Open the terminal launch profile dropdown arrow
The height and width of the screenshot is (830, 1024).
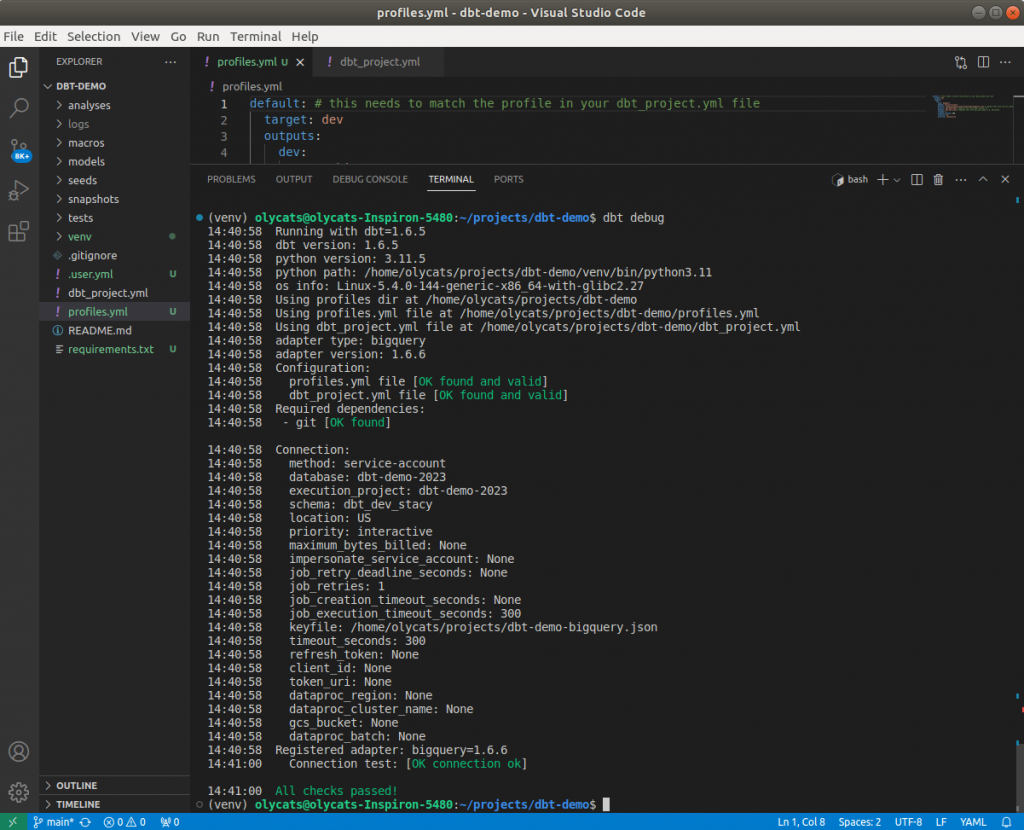[897, 180]
